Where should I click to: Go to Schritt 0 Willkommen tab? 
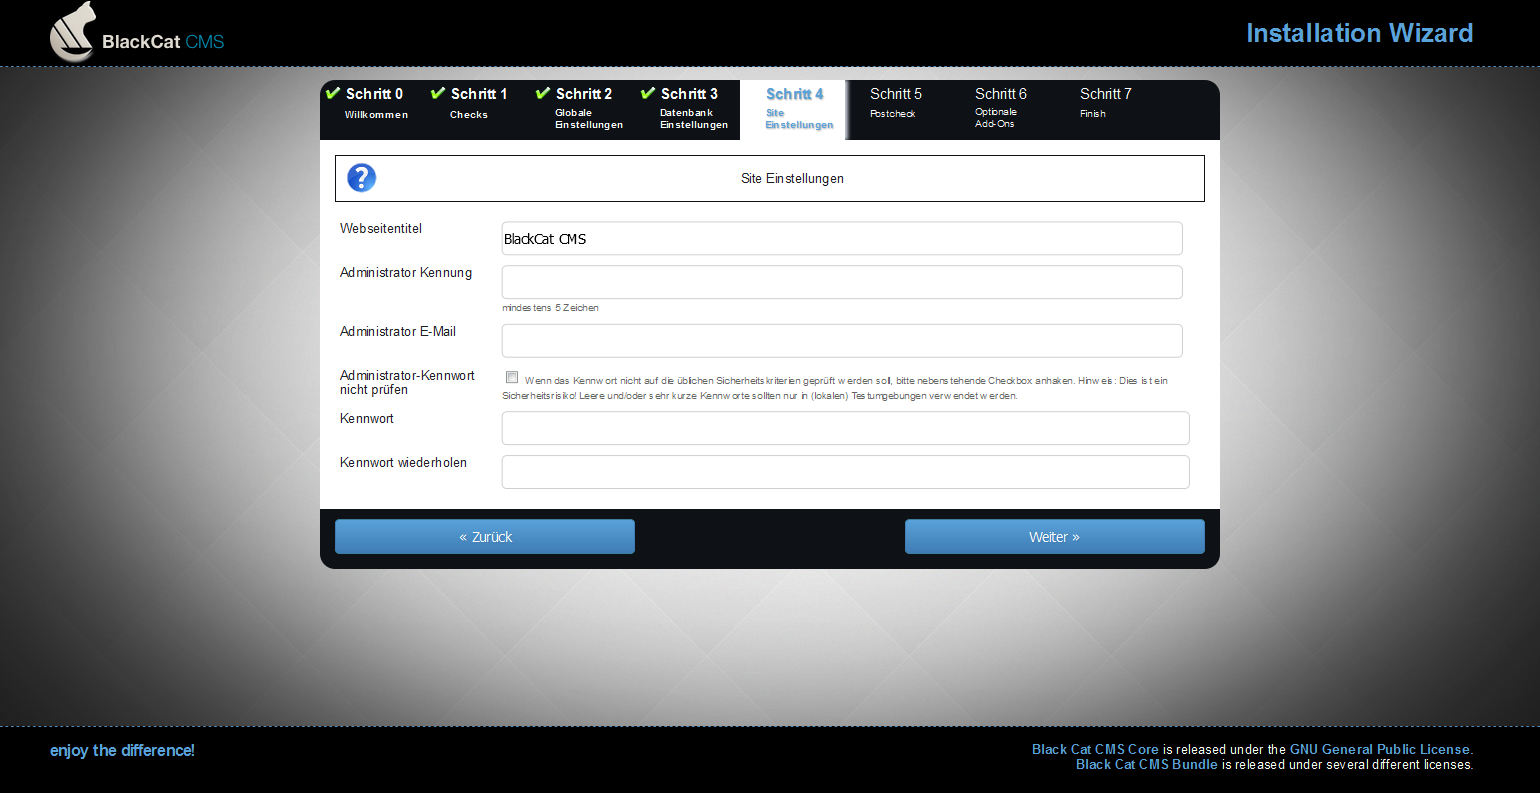372,110
